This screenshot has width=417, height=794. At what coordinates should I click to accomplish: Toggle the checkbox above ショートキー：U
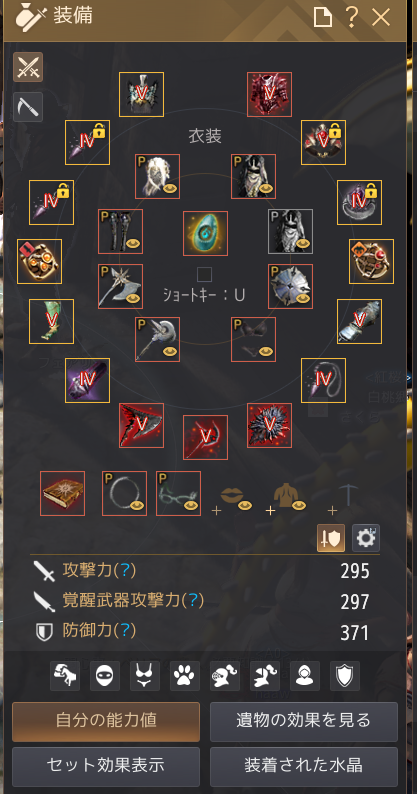tap(204, 275)
